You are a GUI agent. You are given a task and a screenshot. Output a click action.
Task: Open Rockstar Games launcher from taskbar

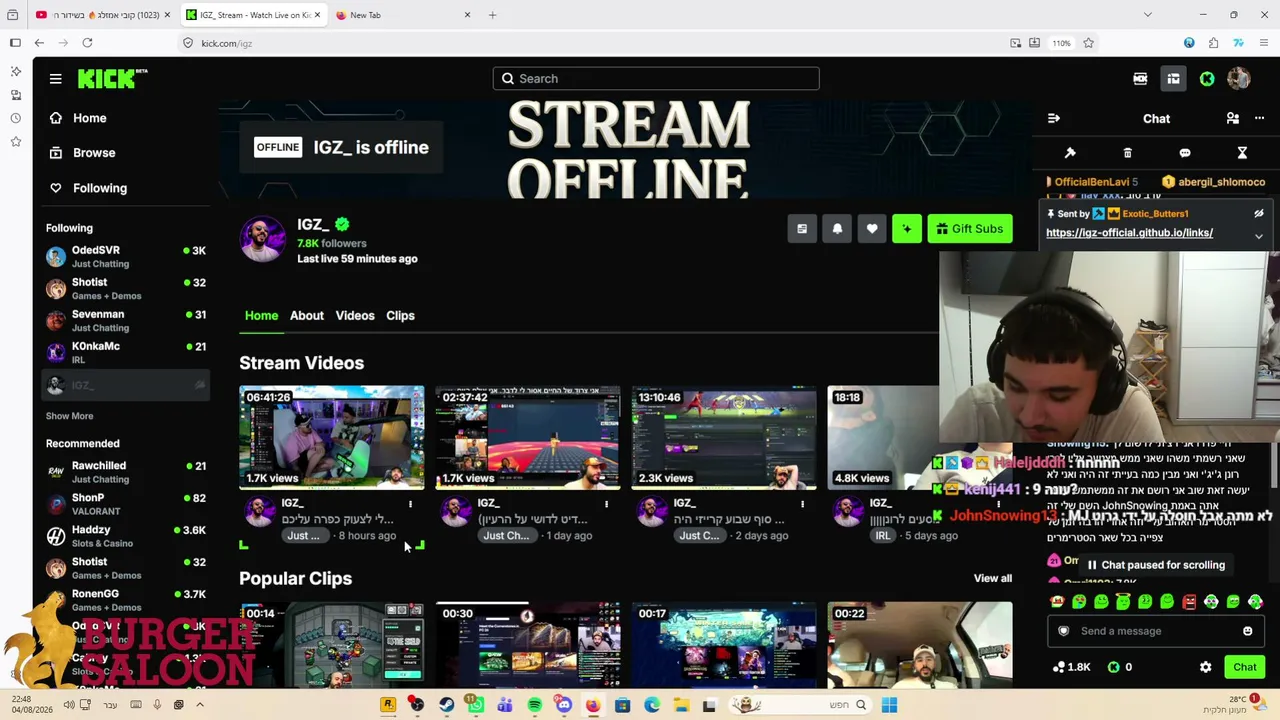coord(388,706)
